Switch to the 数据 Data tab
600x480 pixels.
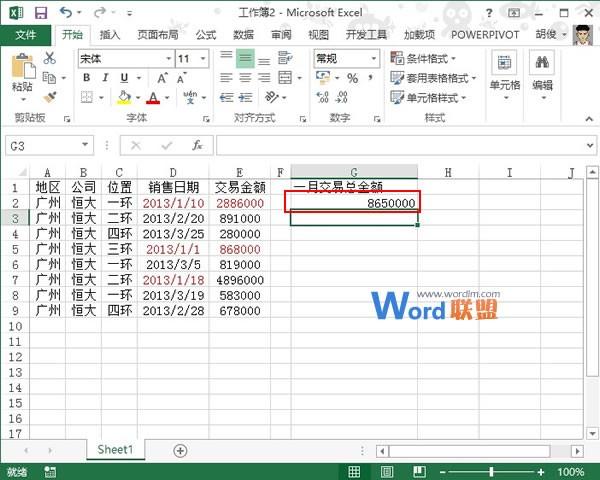243,35
